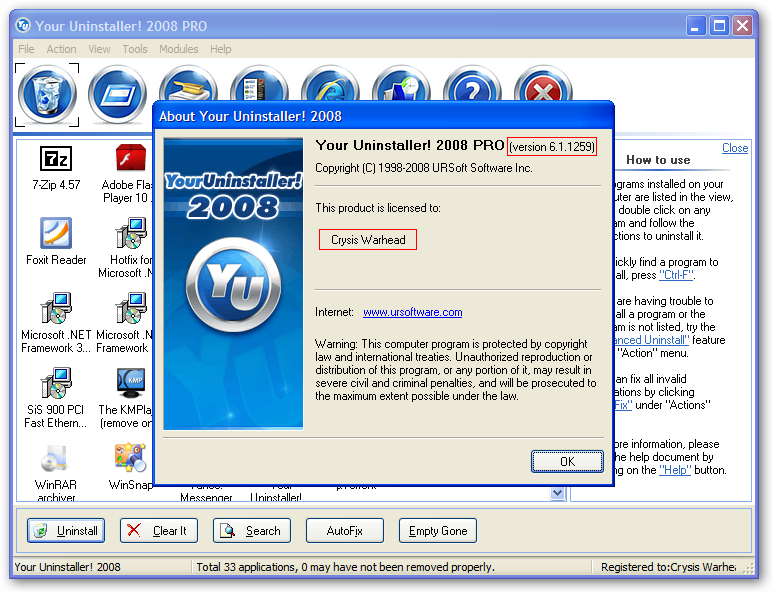Click the Search button

point(251,530)
